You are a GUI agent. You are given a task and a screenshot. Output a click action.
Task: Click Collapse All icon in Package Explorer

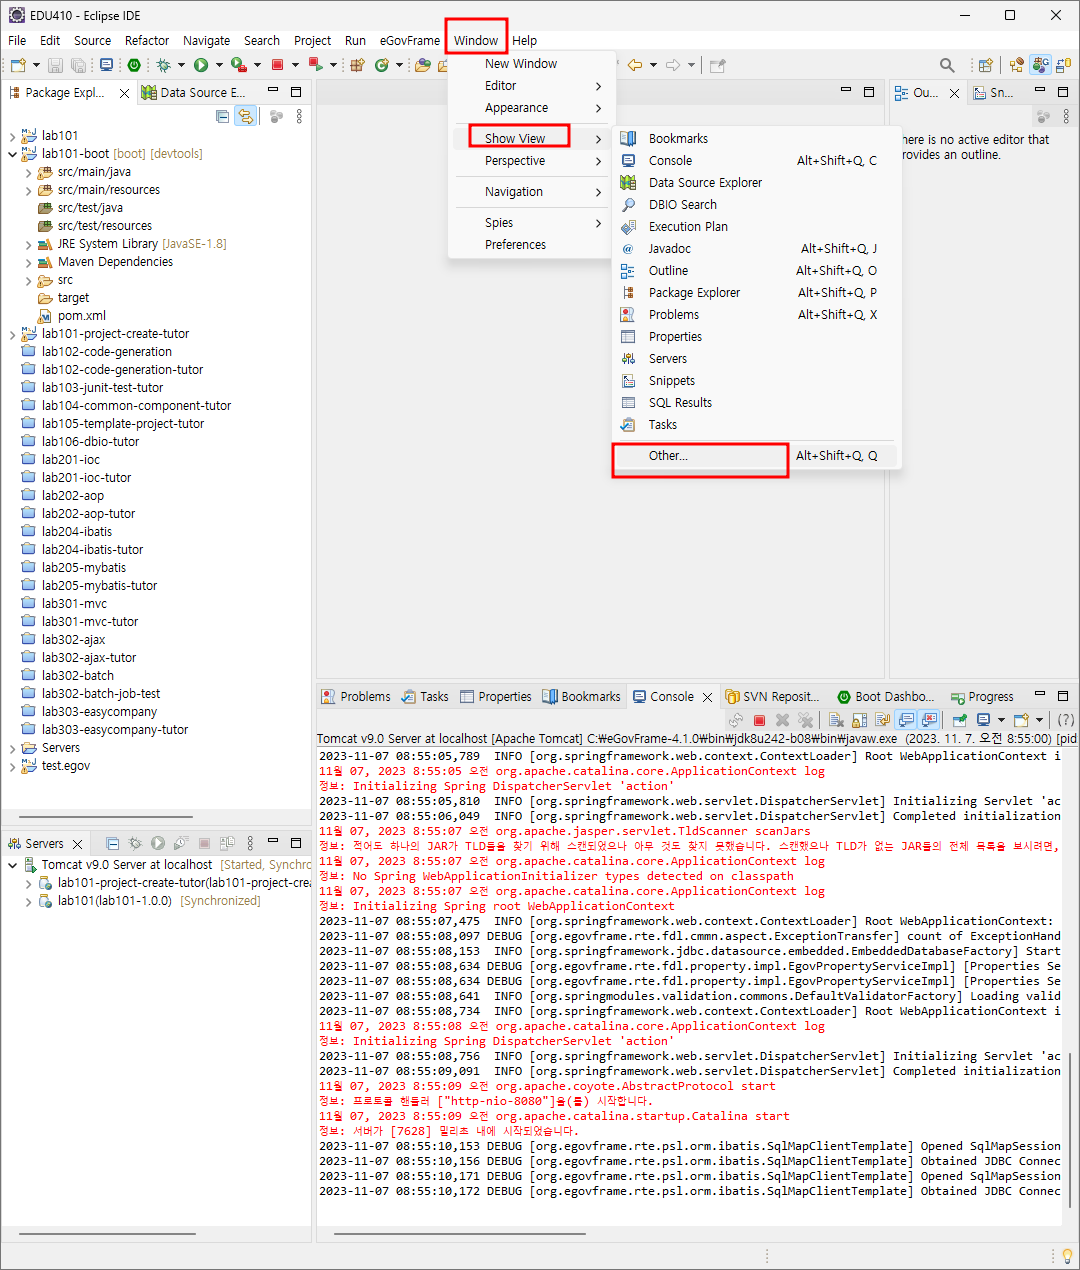pyautogui.click(x=223, y=116)
